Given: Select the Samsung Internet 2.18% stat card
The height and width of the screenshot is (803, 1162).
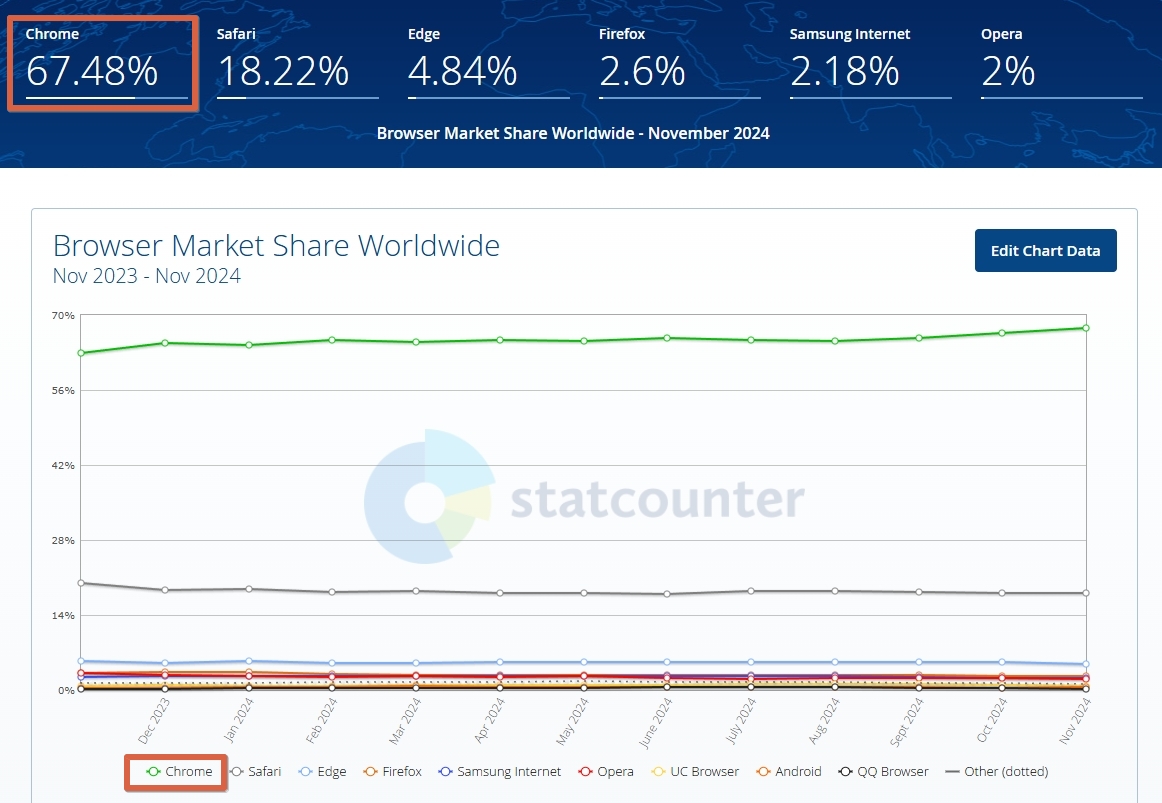Looking at the screenshot, I should tap(871, 62).
